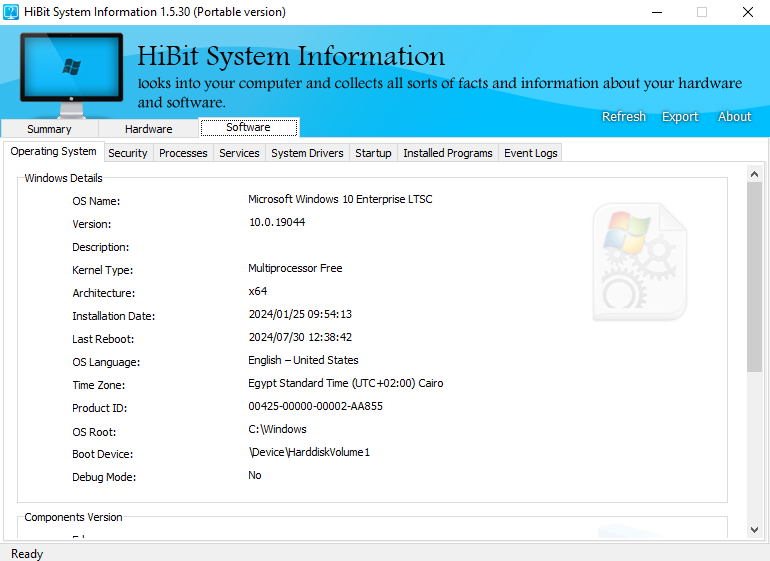
Task: Minimize the HiBit window
Action: point(657,12)
